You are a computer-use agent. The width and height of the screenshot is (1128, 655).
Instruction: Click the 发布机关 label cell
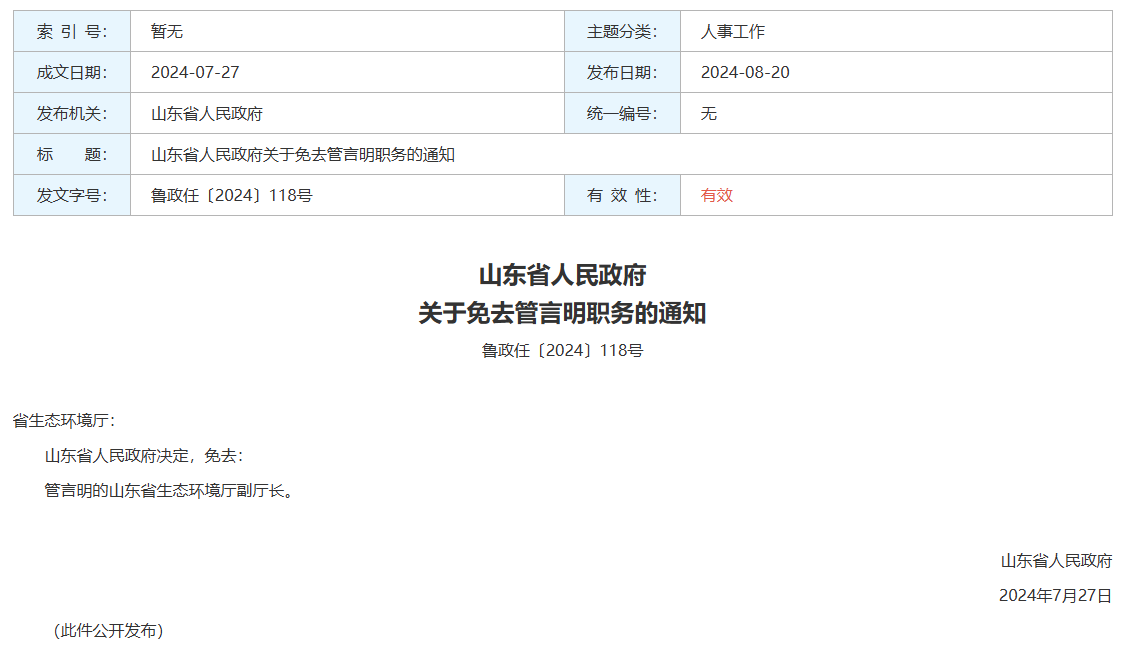(71, 112)
